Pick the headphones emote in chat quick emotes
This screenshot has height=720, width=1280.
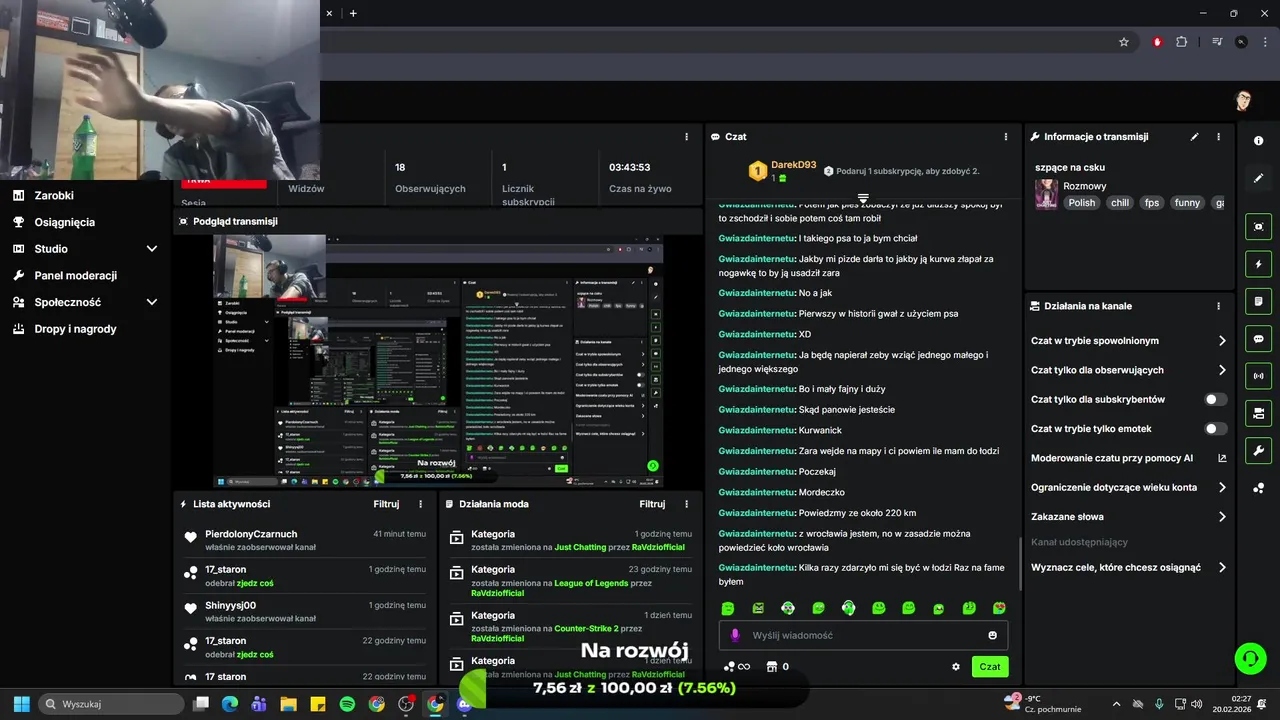click(x=848, y=608)
